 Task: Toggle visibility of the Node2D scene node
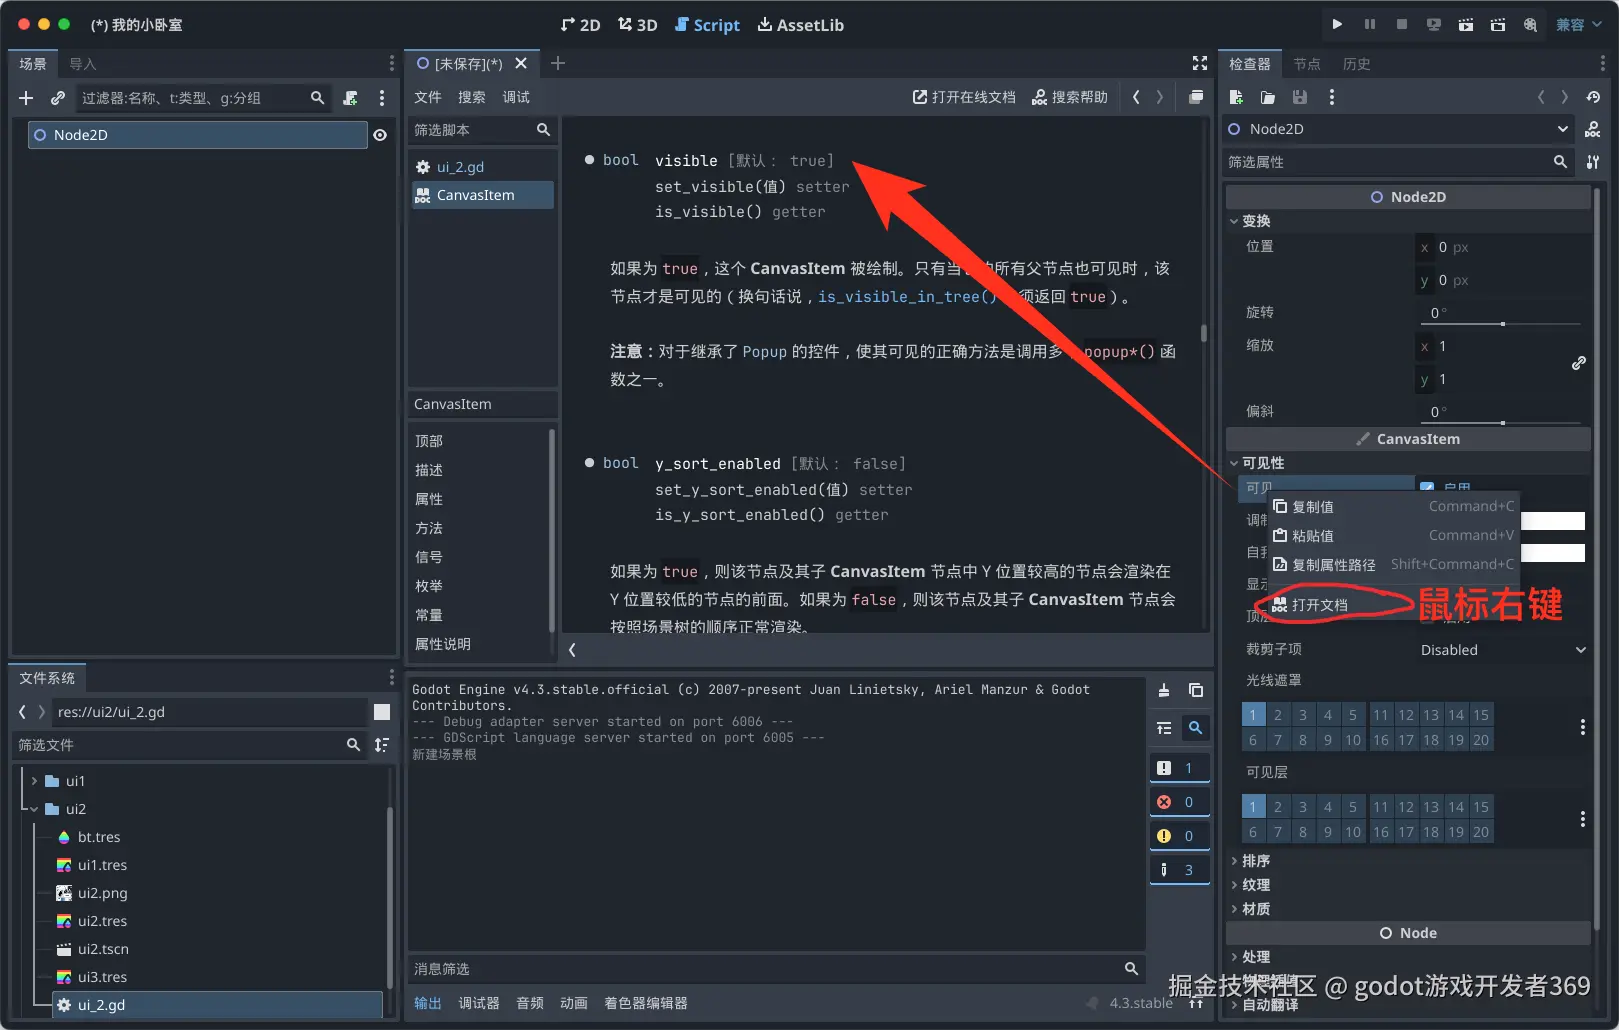[x=380, y=135]
